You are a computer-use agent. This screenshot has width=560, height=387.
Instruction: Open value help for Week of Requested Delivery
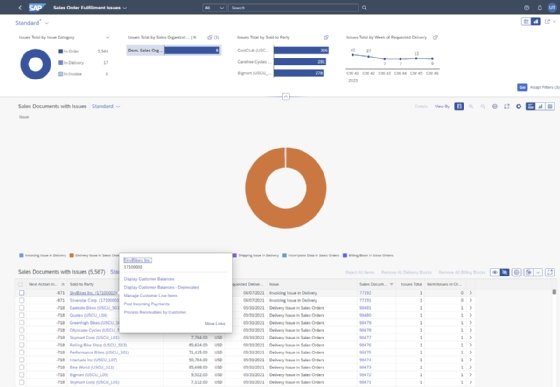tap(435, 37)
